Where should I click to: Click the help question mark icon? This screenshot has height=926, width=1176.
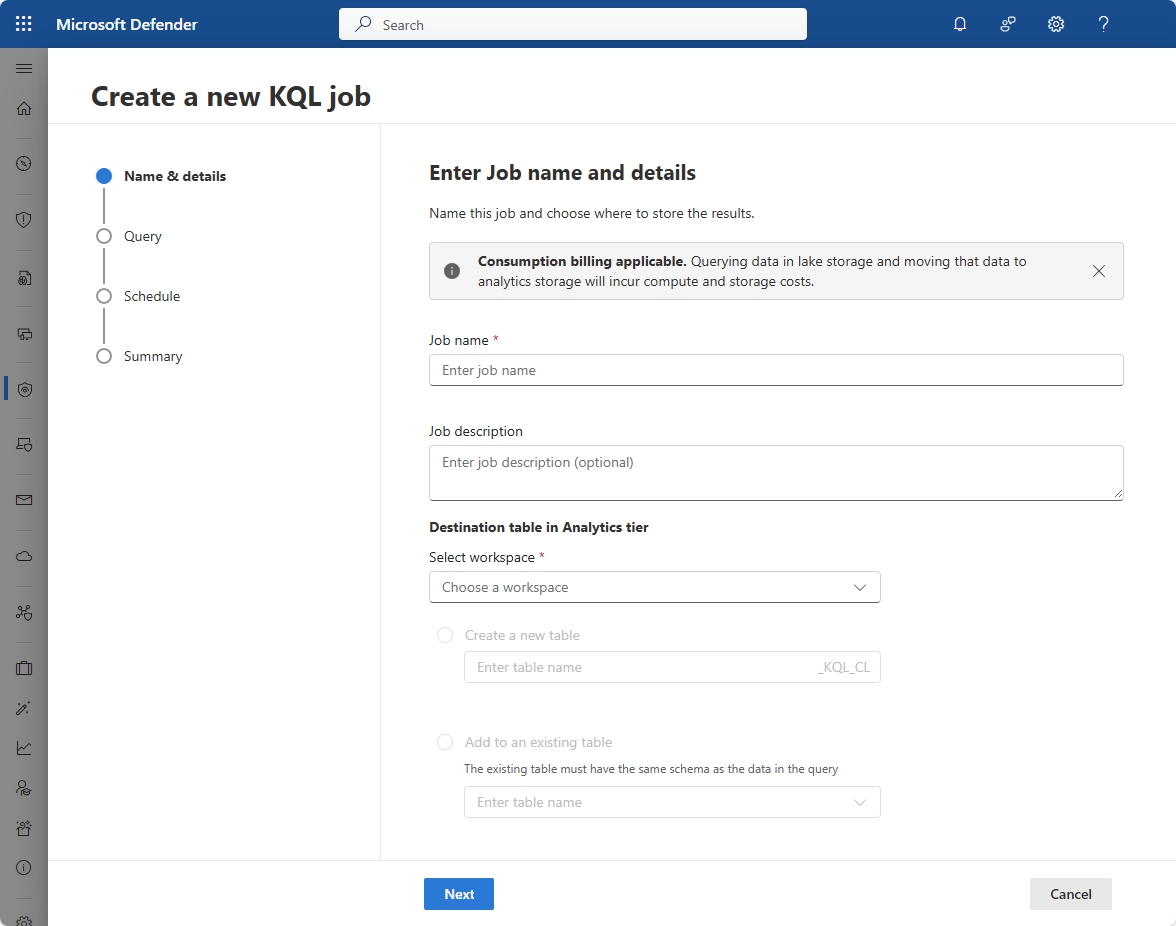click(1104, 24)
